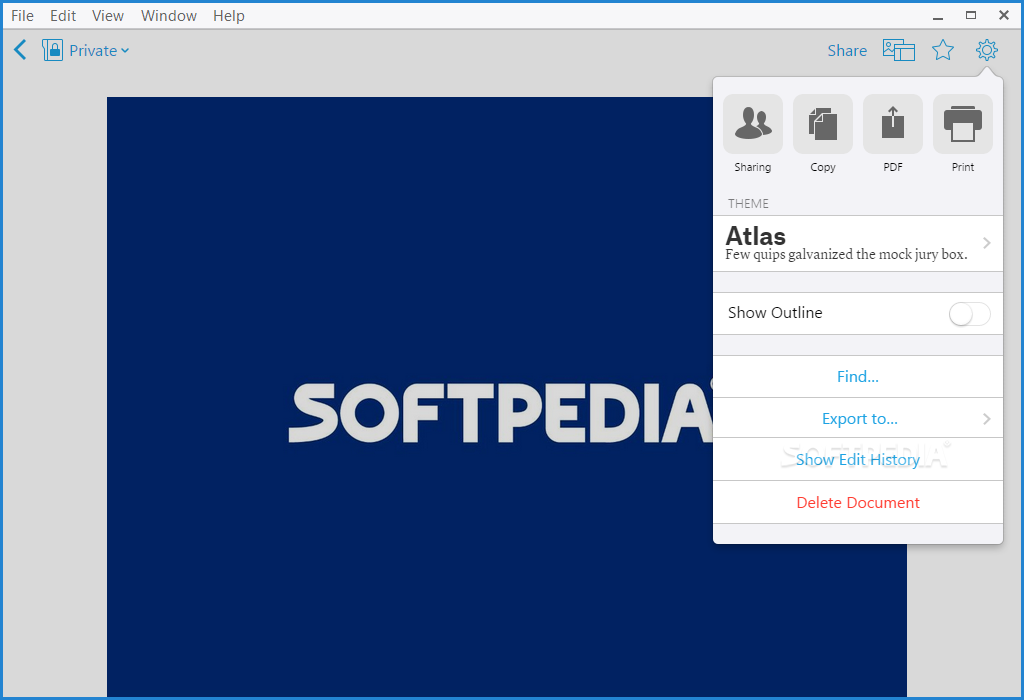The image size is (1024, 700).
Task: Go back using the left arrow icon
Action: tap(20, 50)
